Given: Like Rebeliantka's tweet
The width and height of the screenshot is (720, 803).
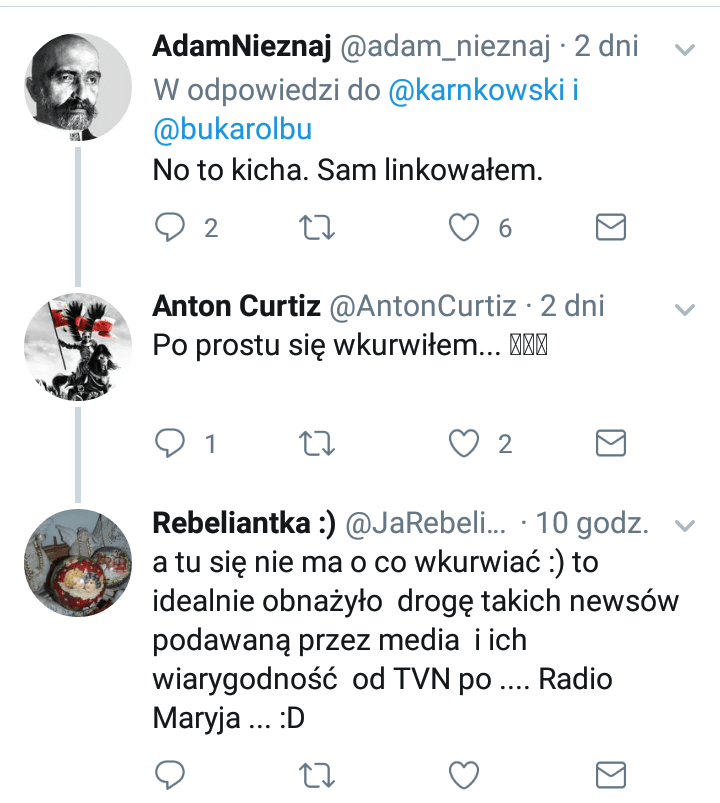Looking at the screenshot, I should click(x=464, y=775).
